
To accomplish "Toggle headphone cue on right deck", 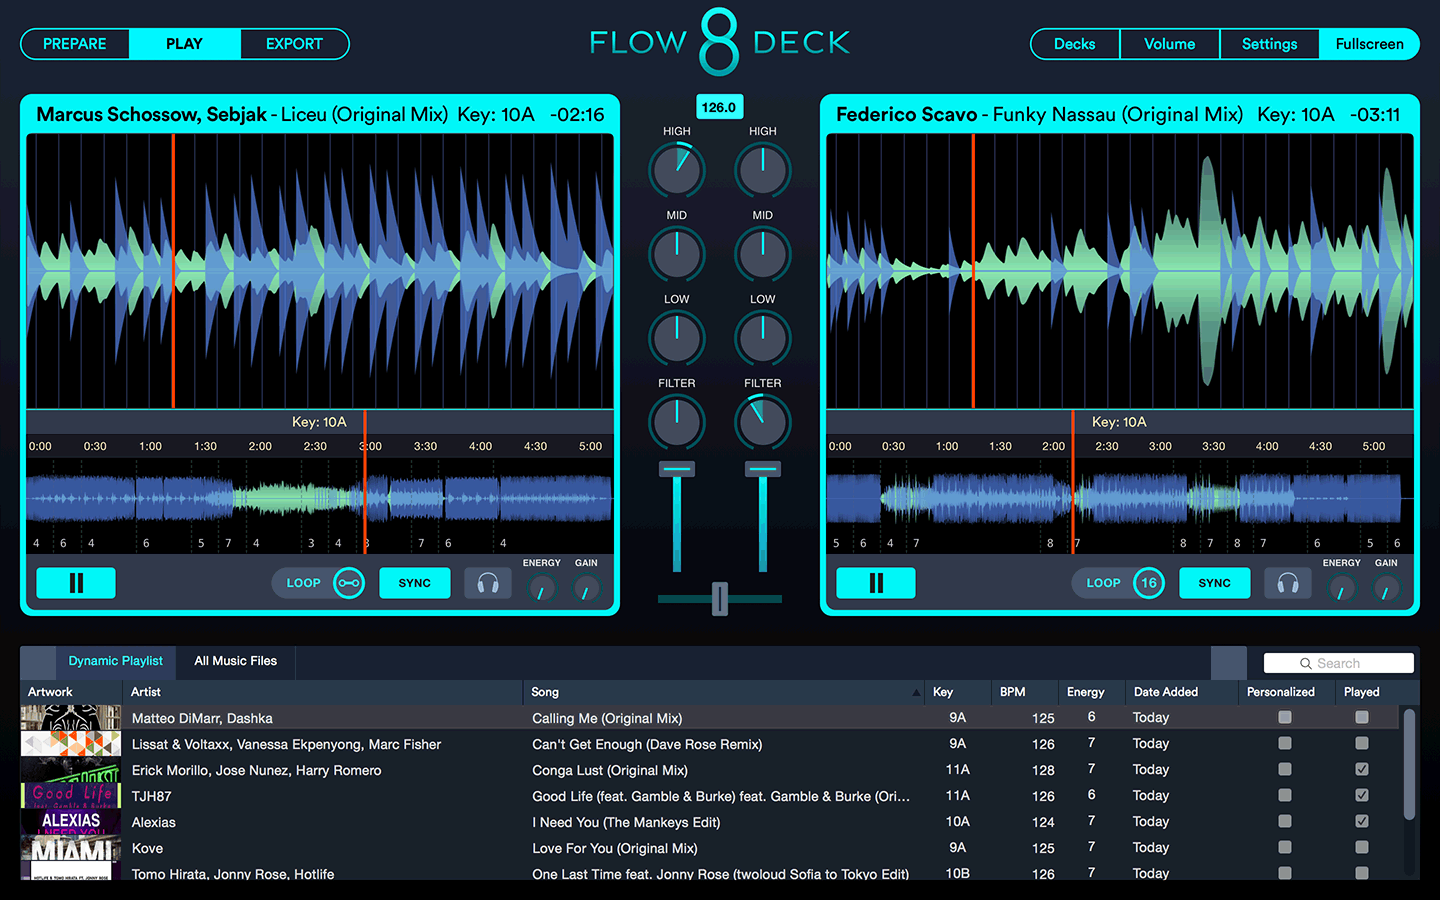I will coord(1288,583).
